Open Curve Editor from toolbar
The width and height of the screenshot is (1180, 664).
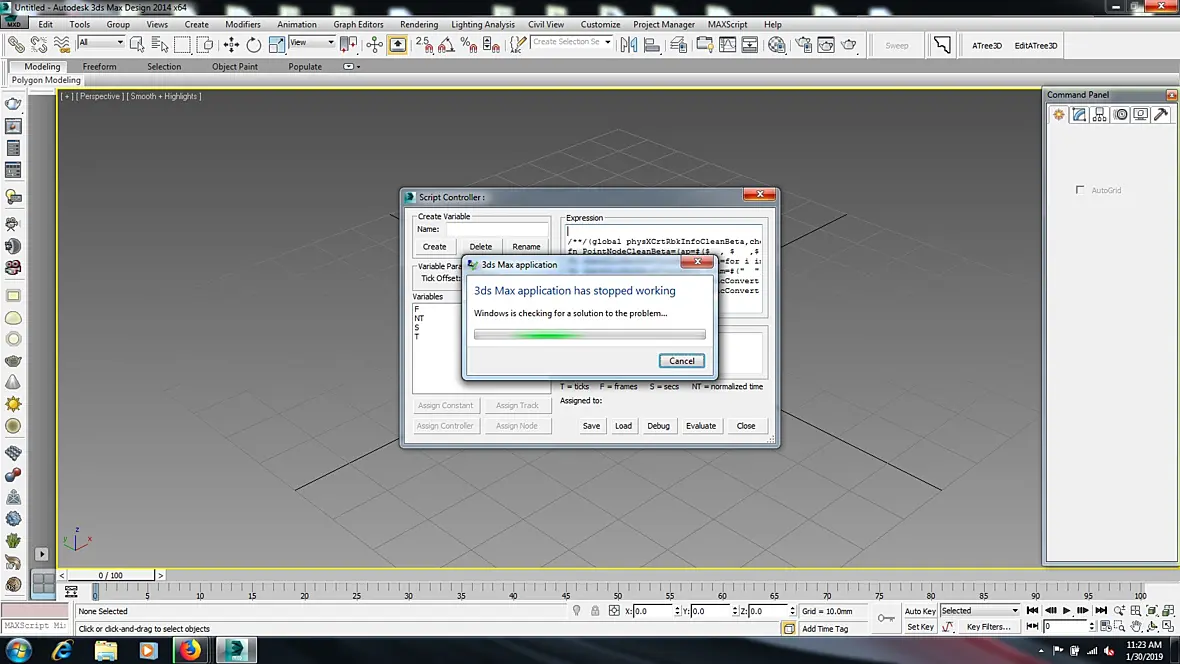728,45
